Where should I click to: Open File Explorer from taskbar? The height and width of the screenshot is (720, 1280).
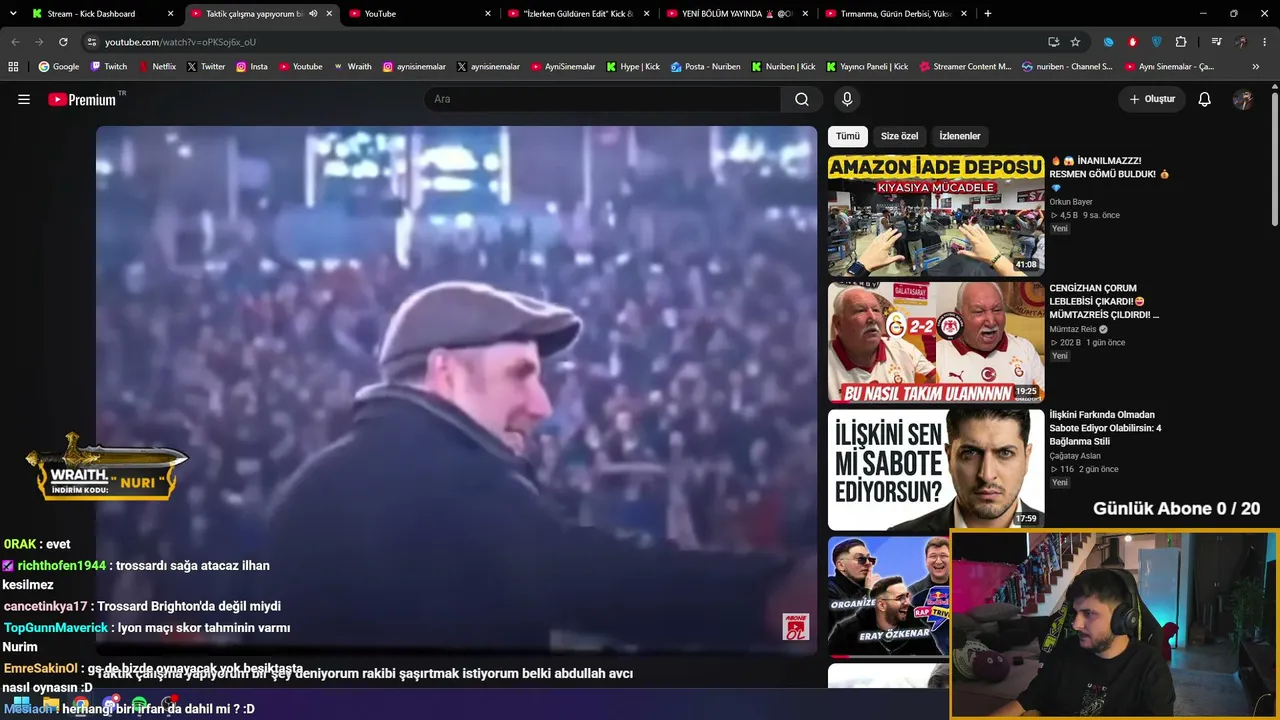tap(51, 704)
